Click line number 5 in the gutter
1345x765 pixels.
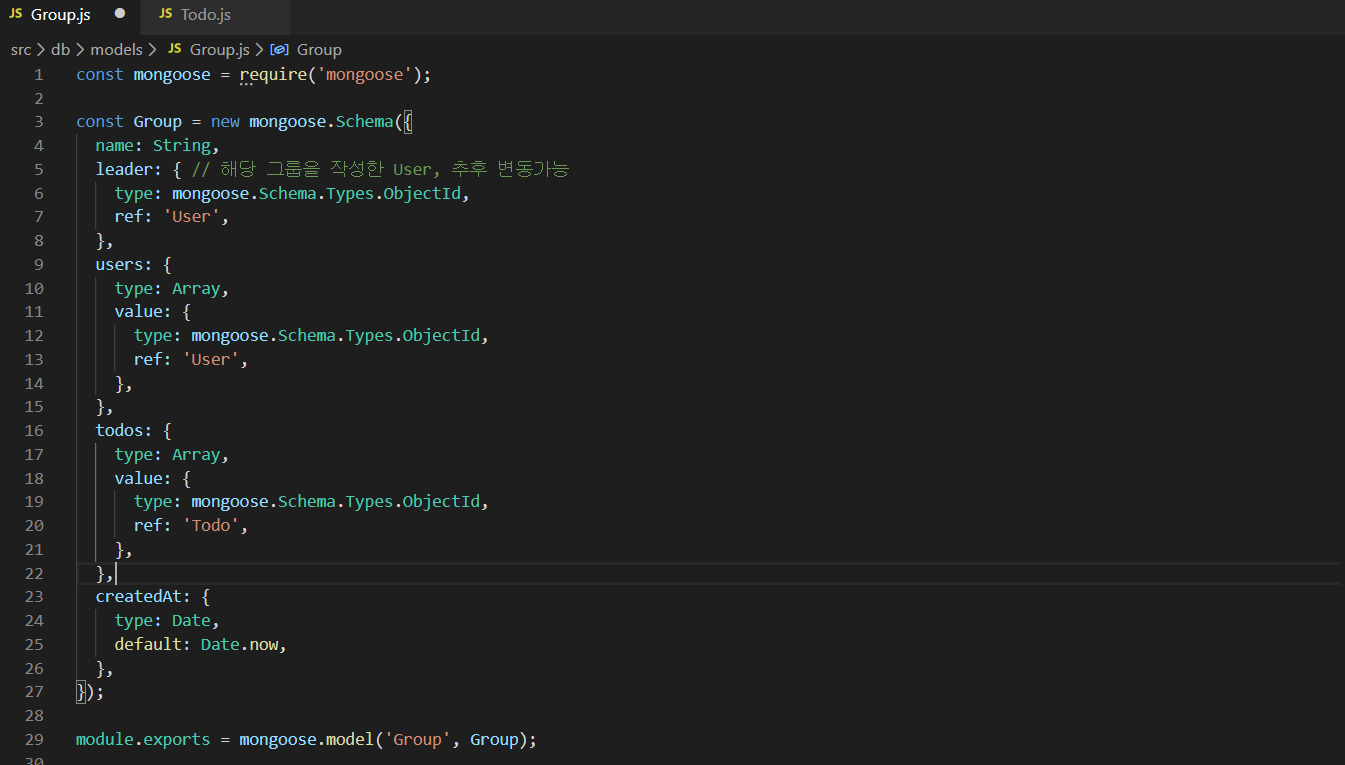coord(39,169)
